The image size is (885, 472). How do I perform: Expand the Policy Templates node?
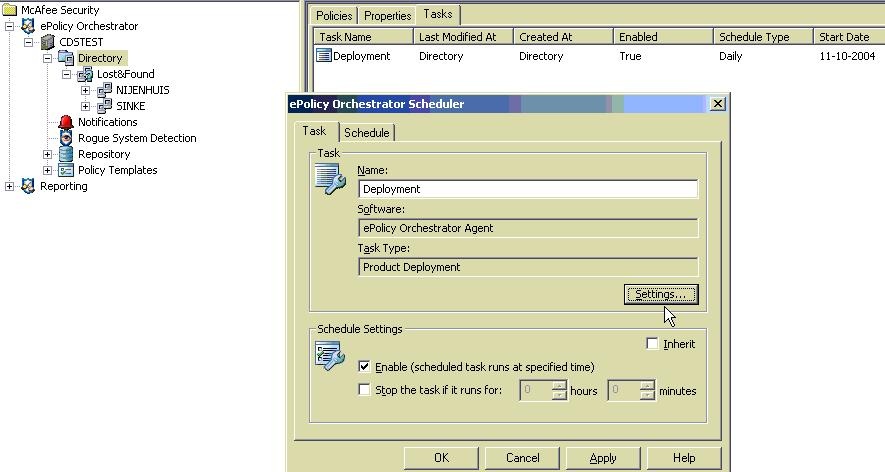point(47,170)
